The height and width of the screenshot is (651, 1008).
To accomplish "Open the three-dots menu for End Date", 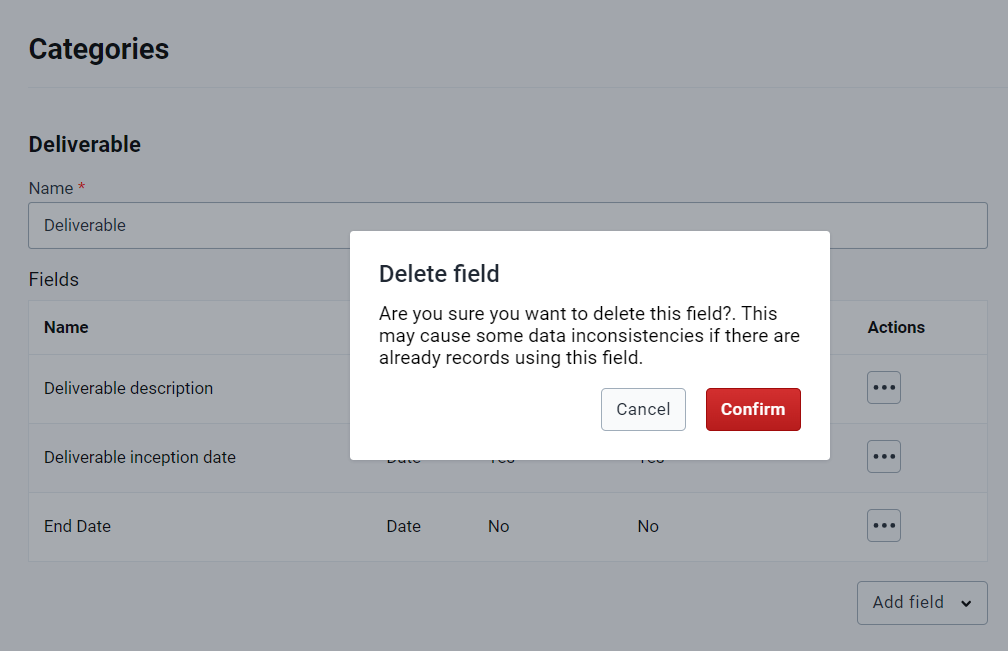I will pyautogui.click(x=883, y=526).
